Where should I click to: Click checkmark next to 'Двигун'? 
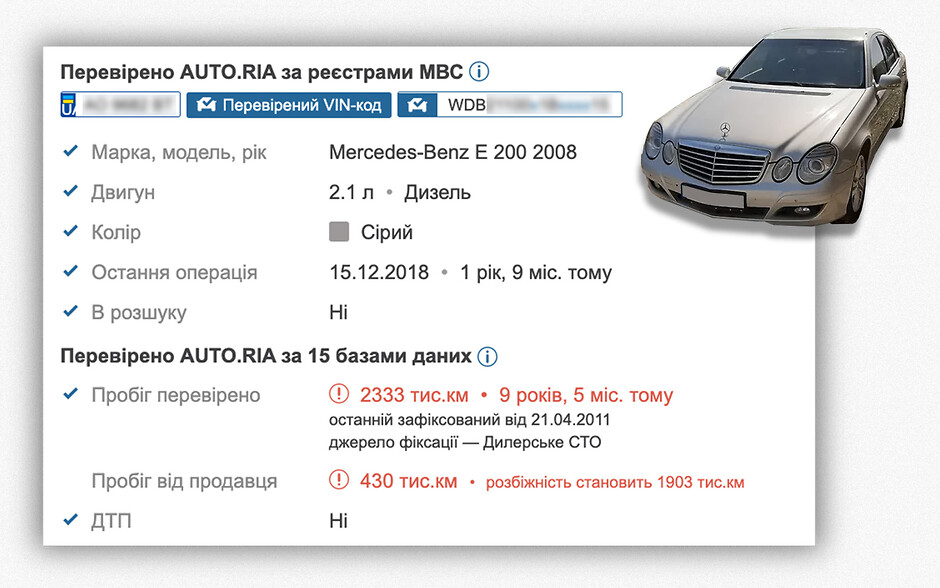pyautogui.click(x=70, y=192)
